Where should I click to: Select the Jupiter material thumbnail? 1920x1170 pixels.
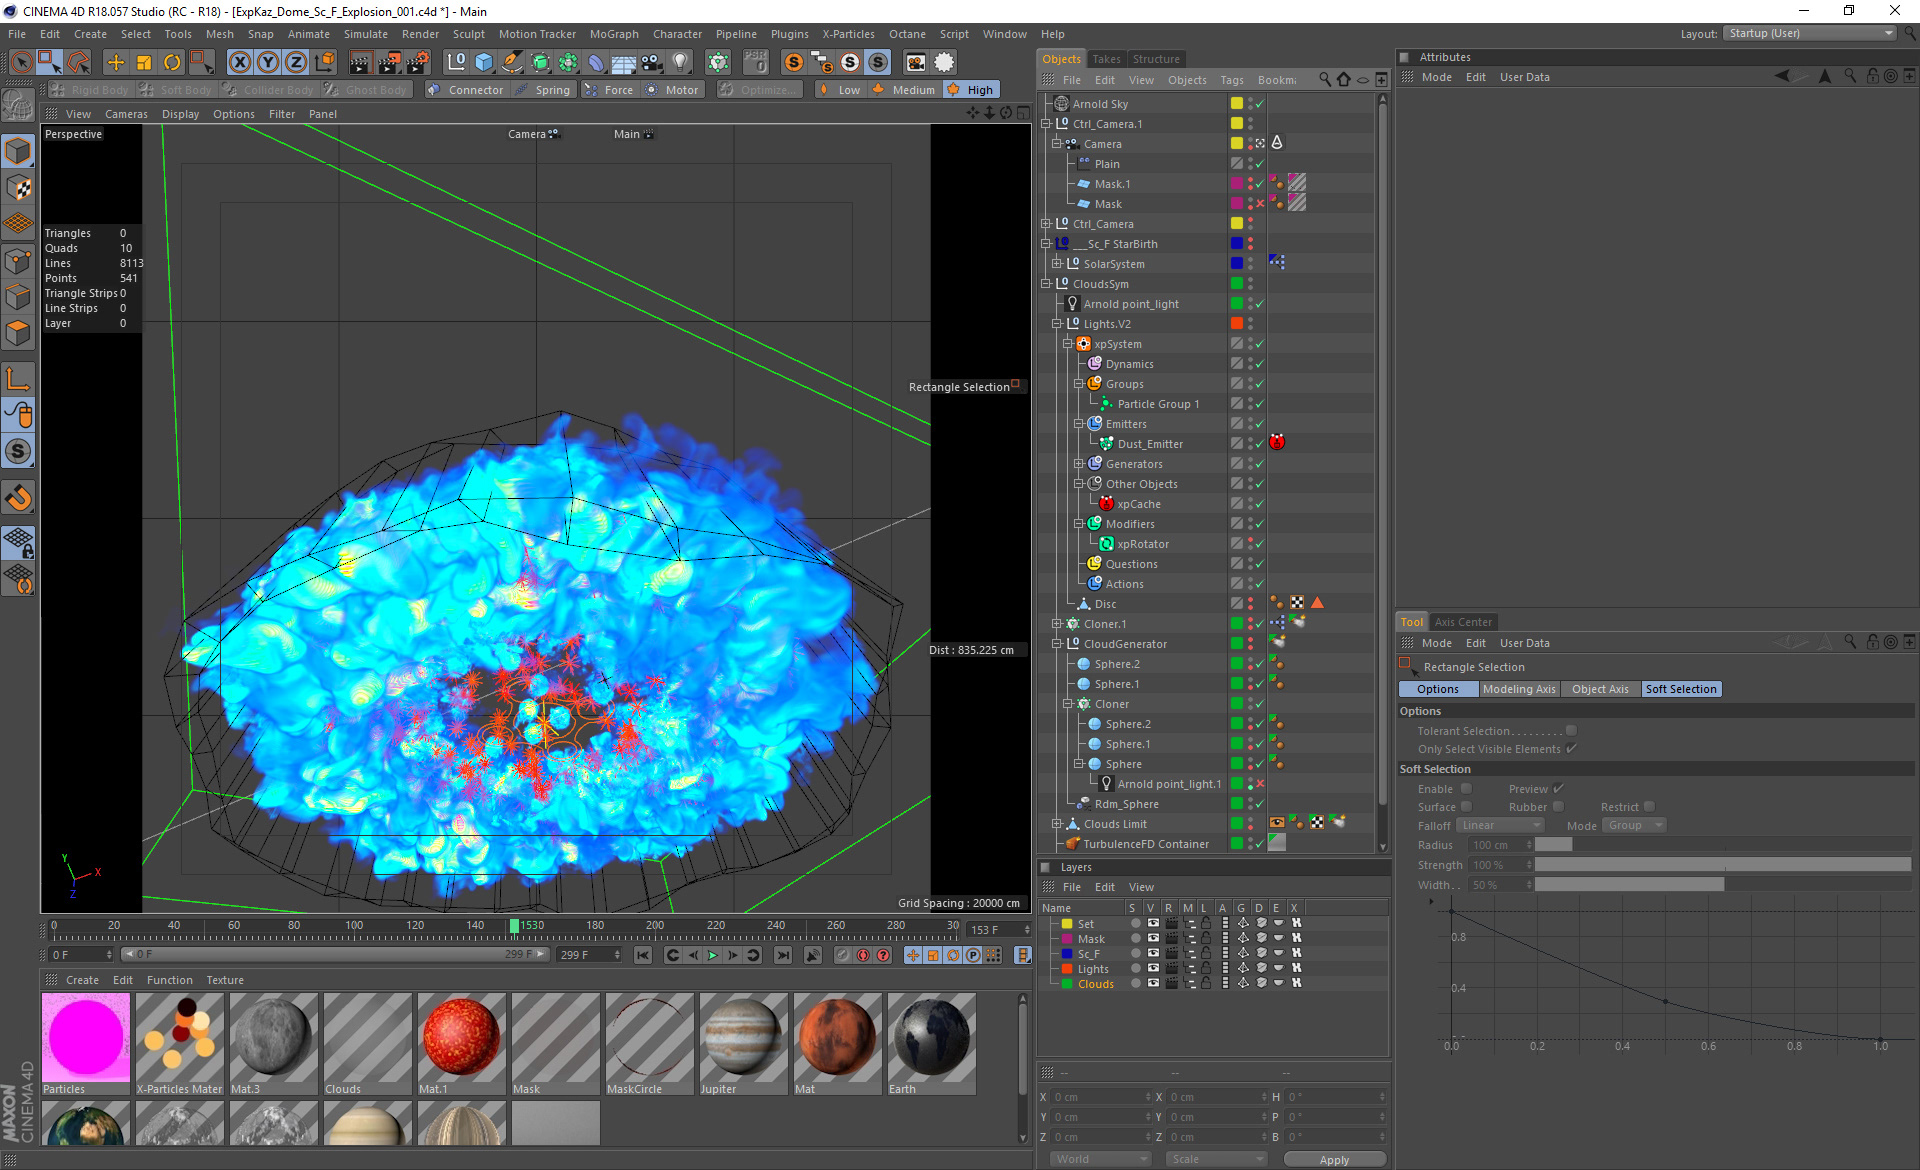[x=743, y=1044]
